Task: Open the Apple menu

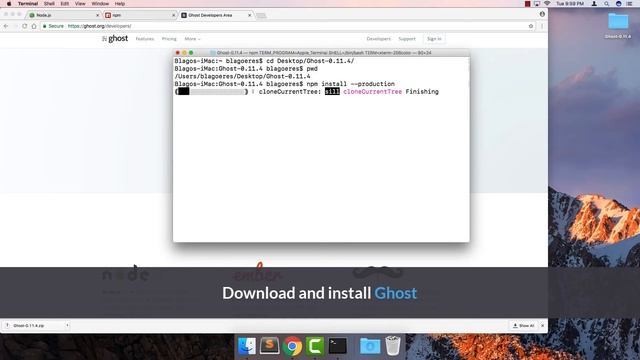Action: coord(9,4)
